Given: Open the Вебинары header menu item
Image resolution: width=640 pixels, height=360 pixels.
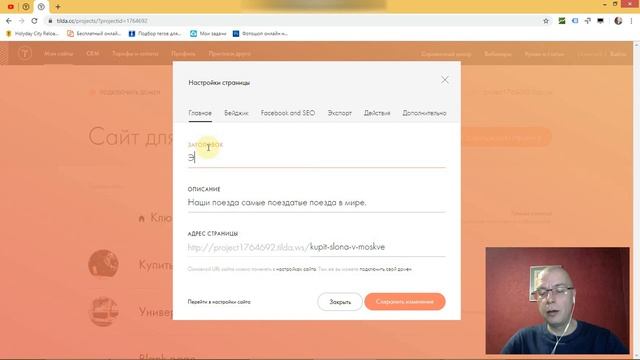Looking at the screenshot, I should pyautogui.click(x=498, y=54).
